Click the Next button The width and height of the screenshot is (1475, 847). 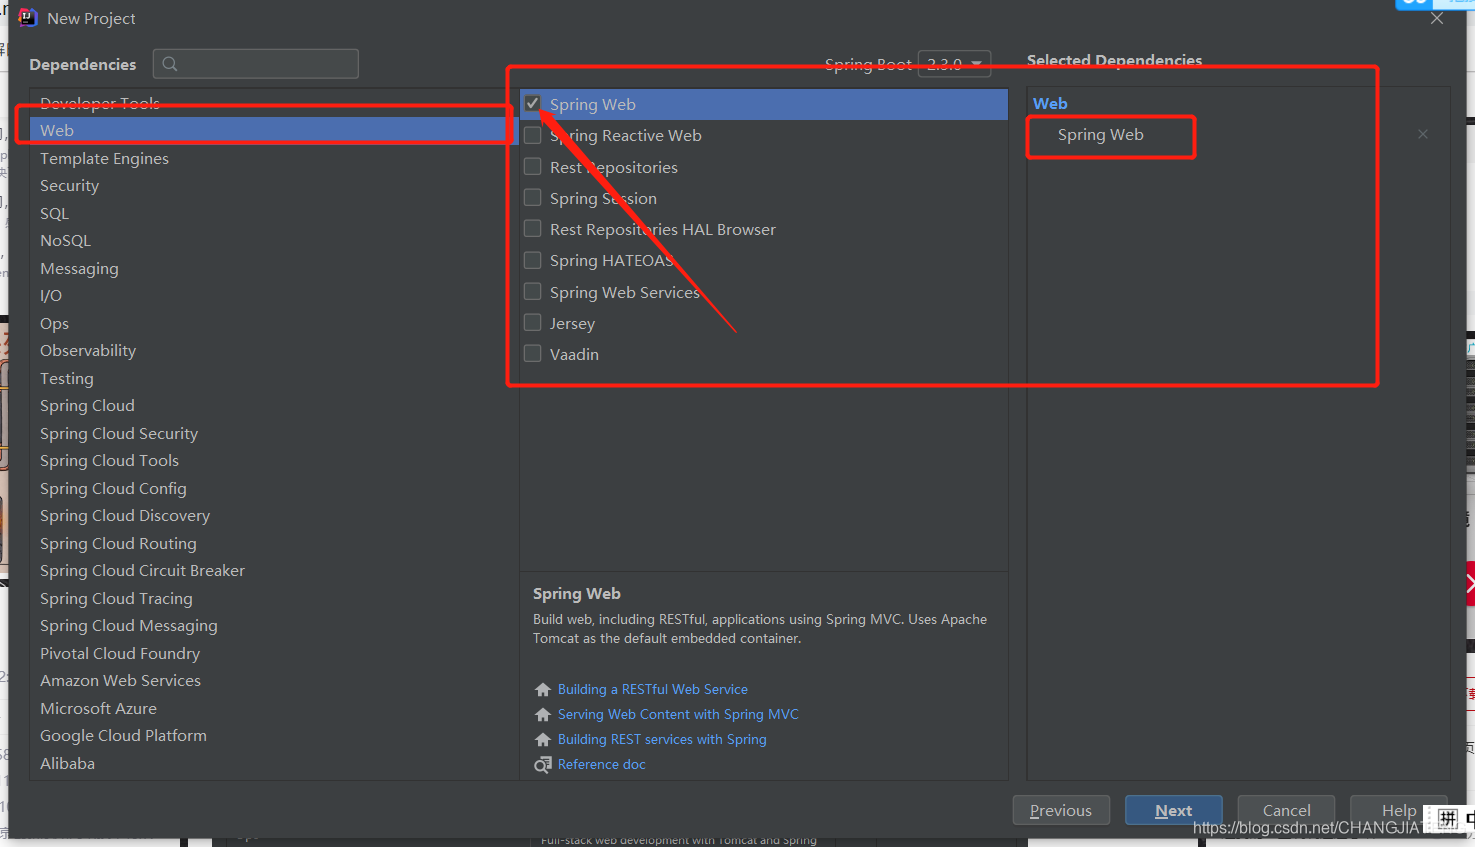coord(1173,810)
